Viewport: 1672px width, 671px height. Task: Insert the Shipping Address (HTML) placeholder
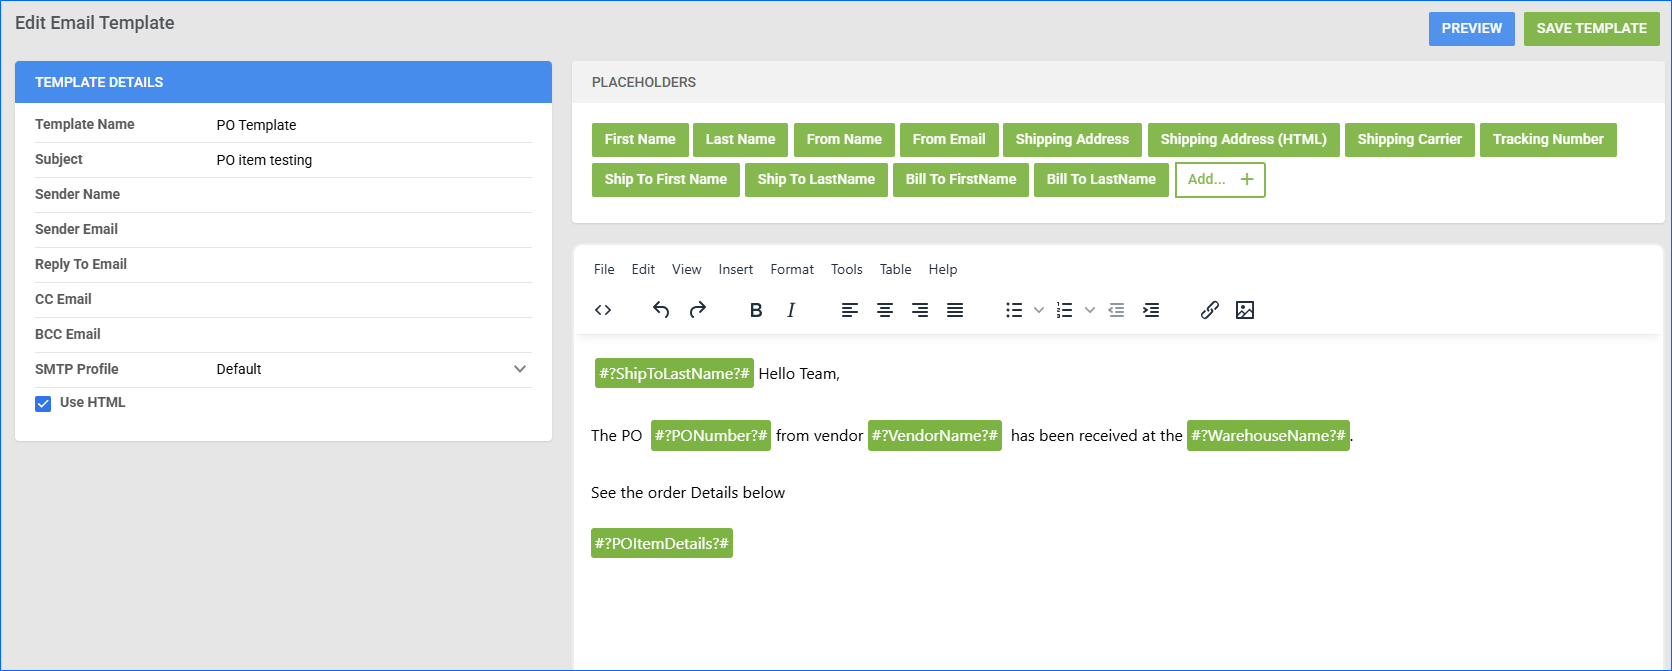(x=1244, y=140)
